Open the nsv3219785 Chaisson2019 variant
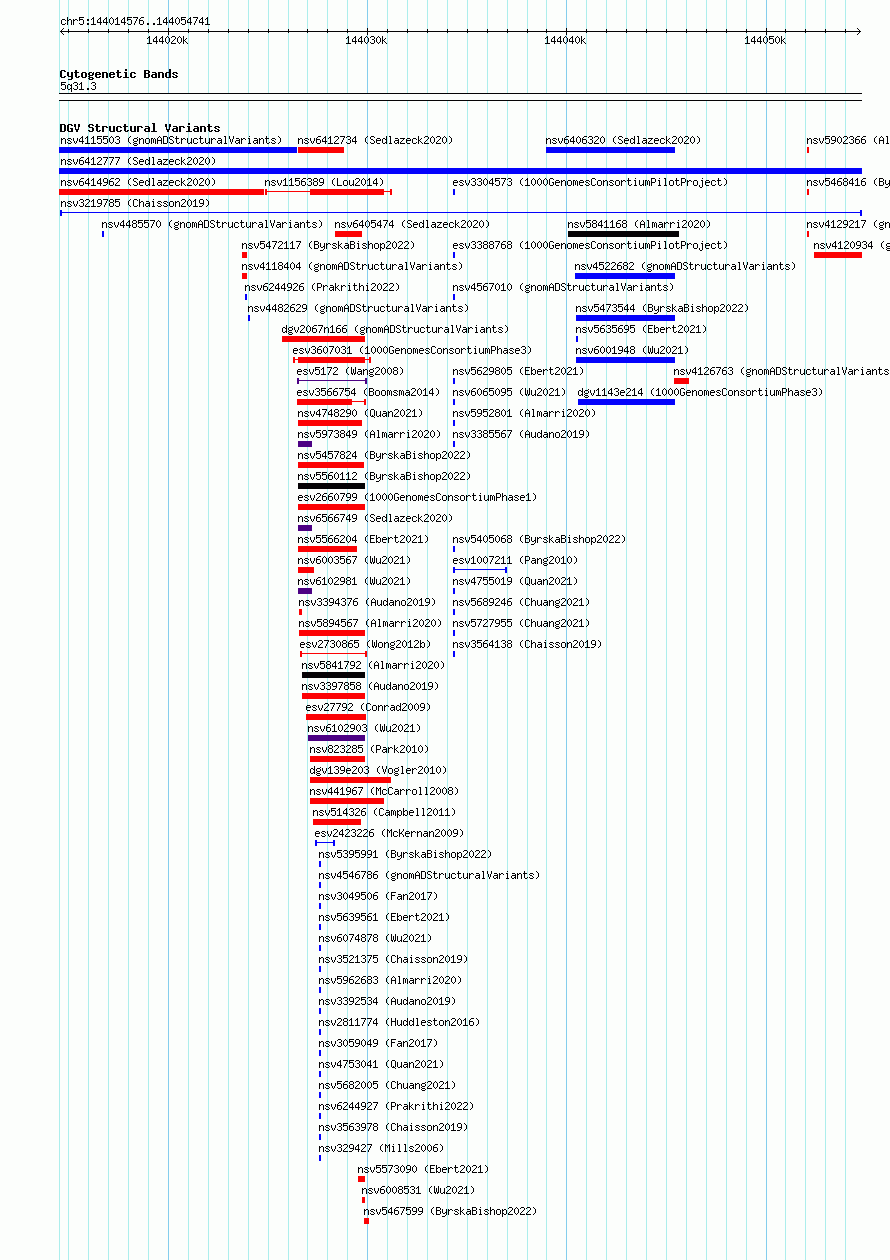Viewport: 890px width, 1260px height. [x=134, y=203]
